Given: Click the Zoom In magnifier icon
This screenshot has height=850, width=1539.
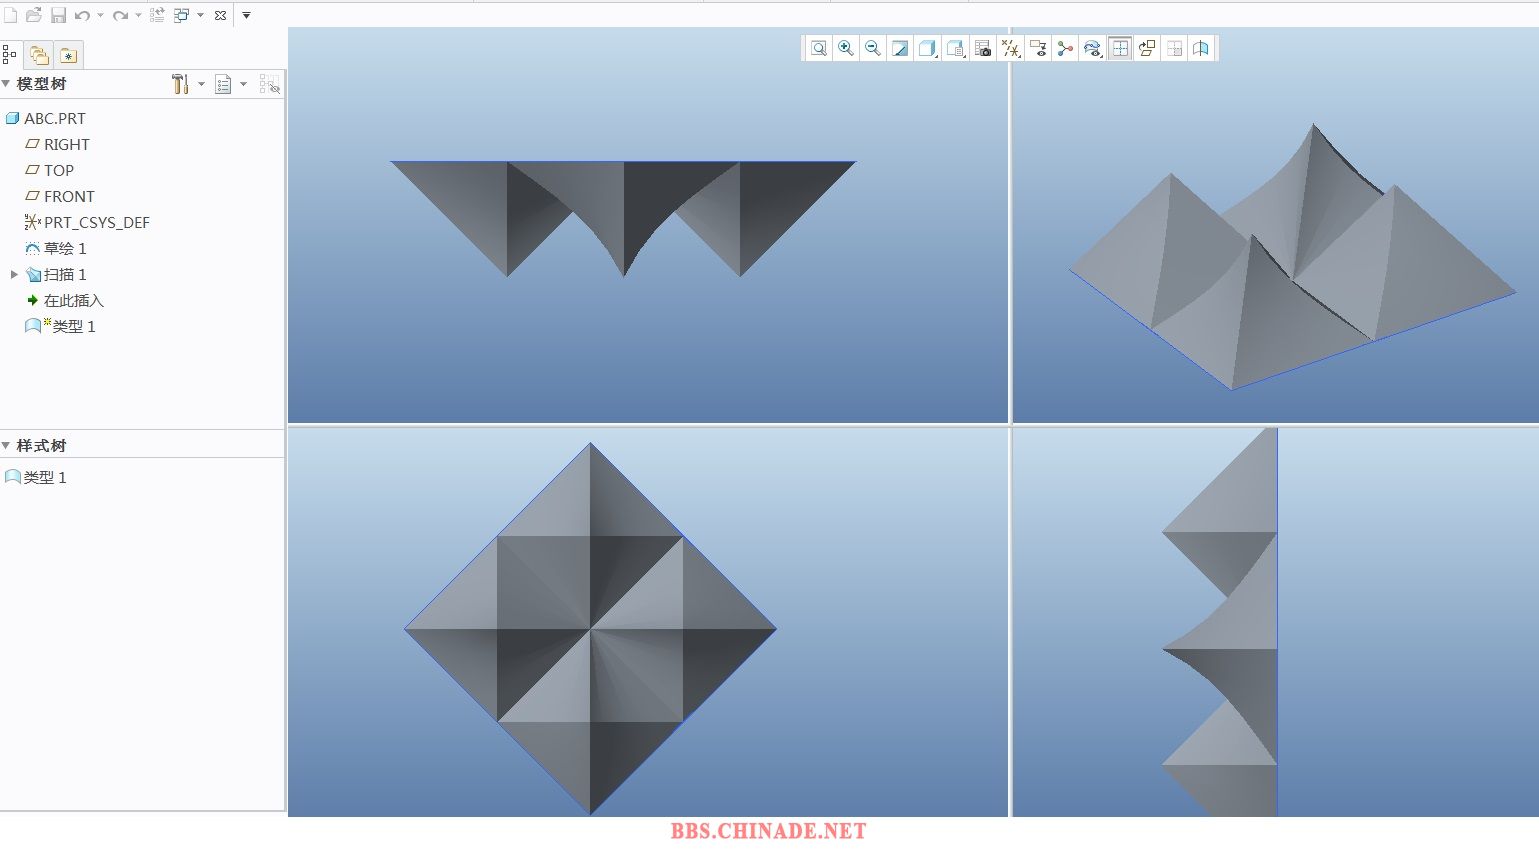Looking at the screenshot, I should [846, 48].
